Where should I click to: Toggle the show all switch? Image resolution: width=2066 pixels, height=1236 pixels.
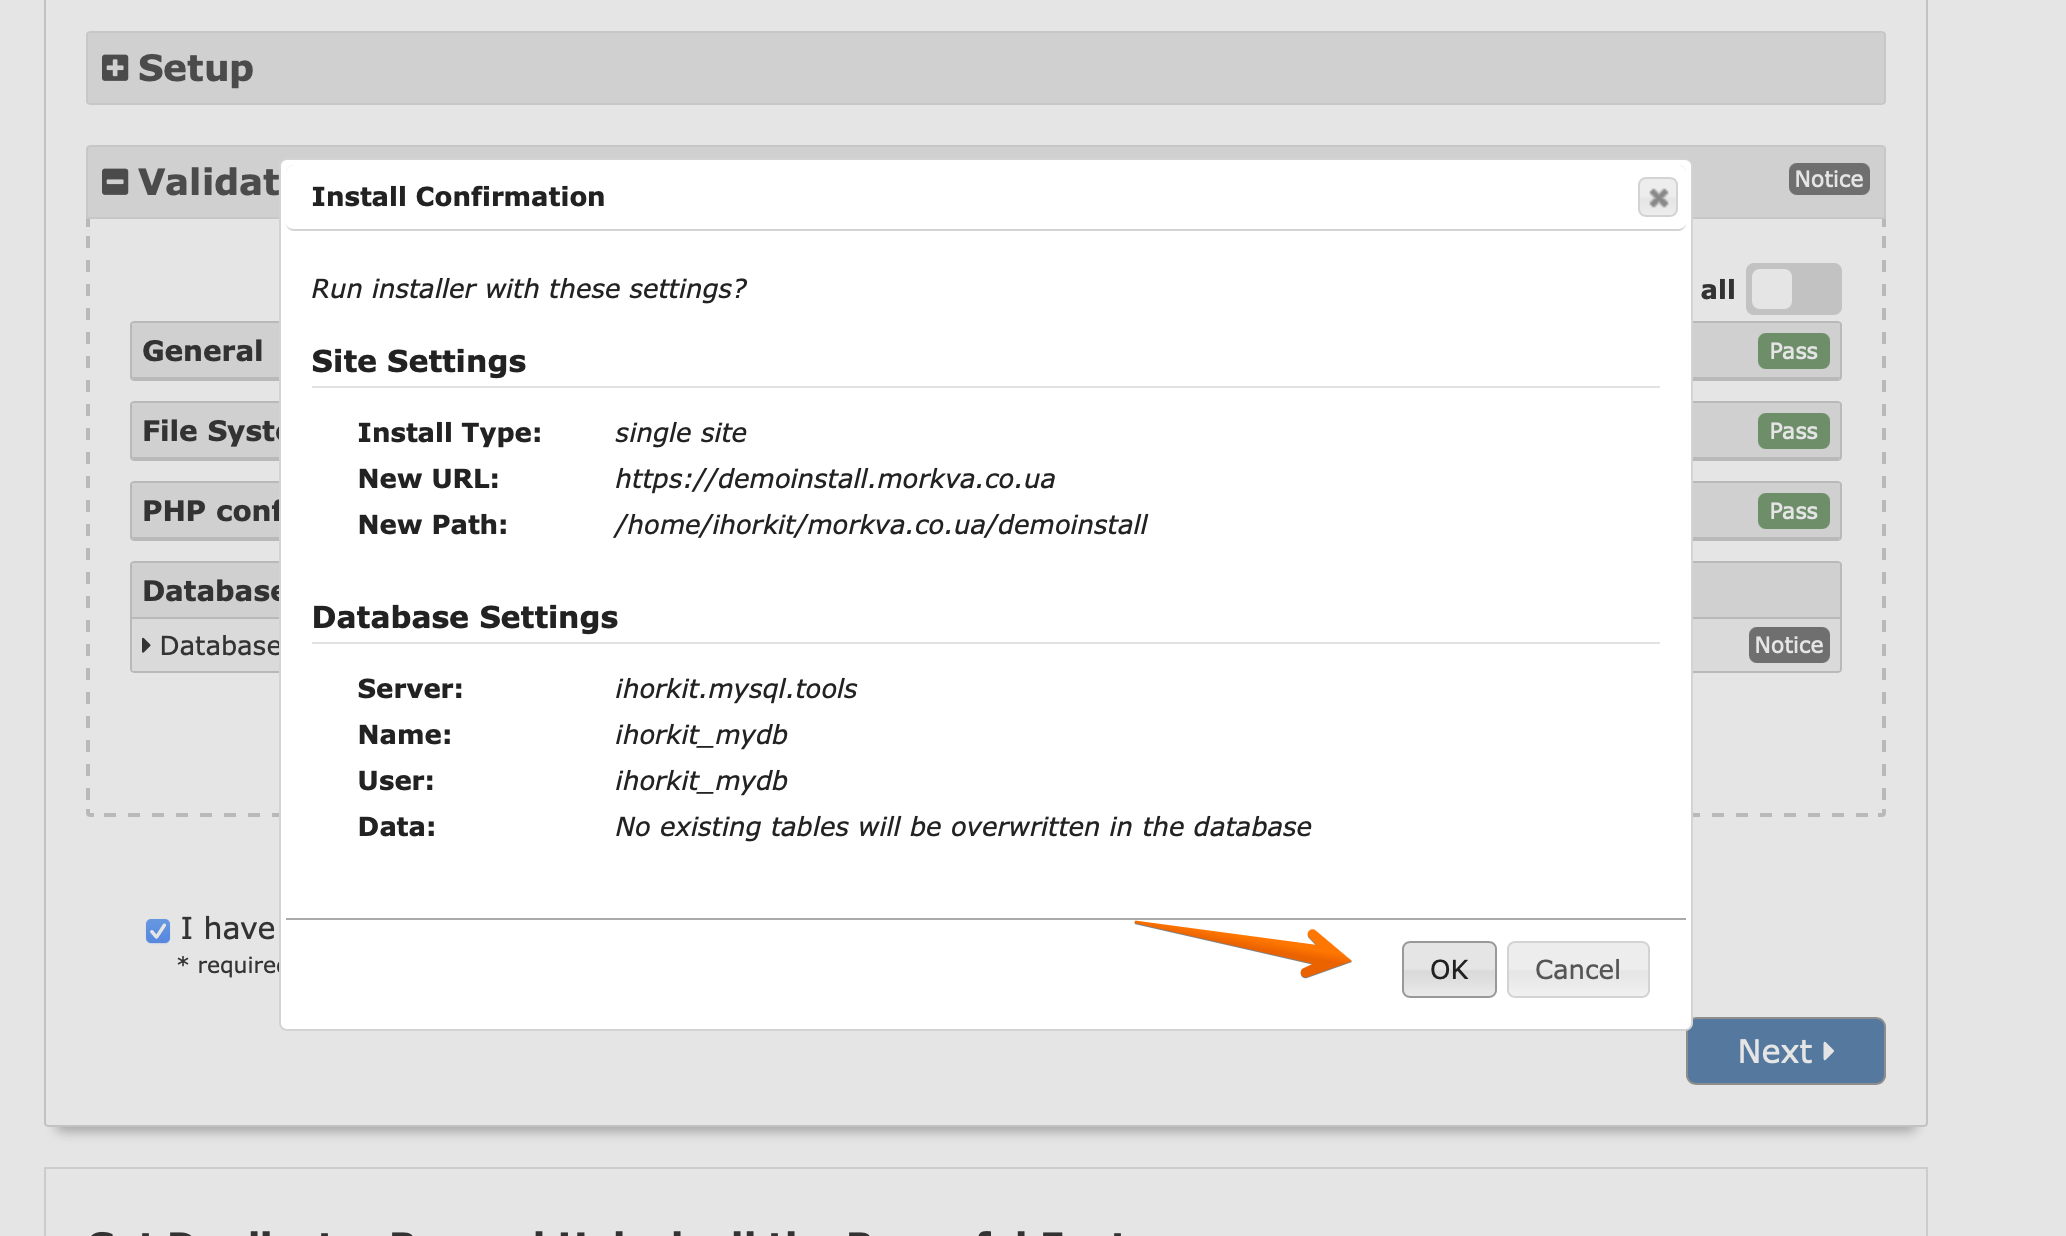tap(1792, 290)
